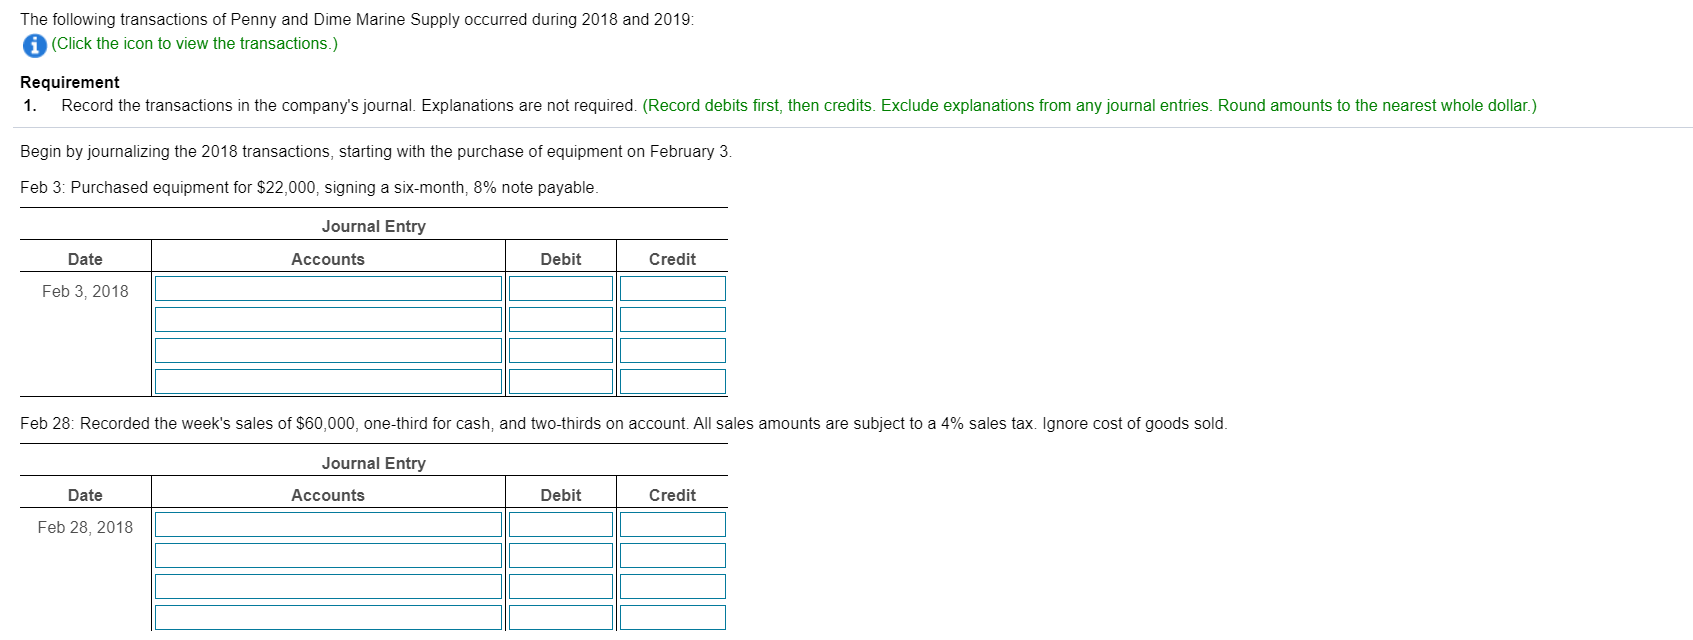Click the first Debit field for Feb 3
Screen dimensions: 1693x640
[x=561, y=288]
